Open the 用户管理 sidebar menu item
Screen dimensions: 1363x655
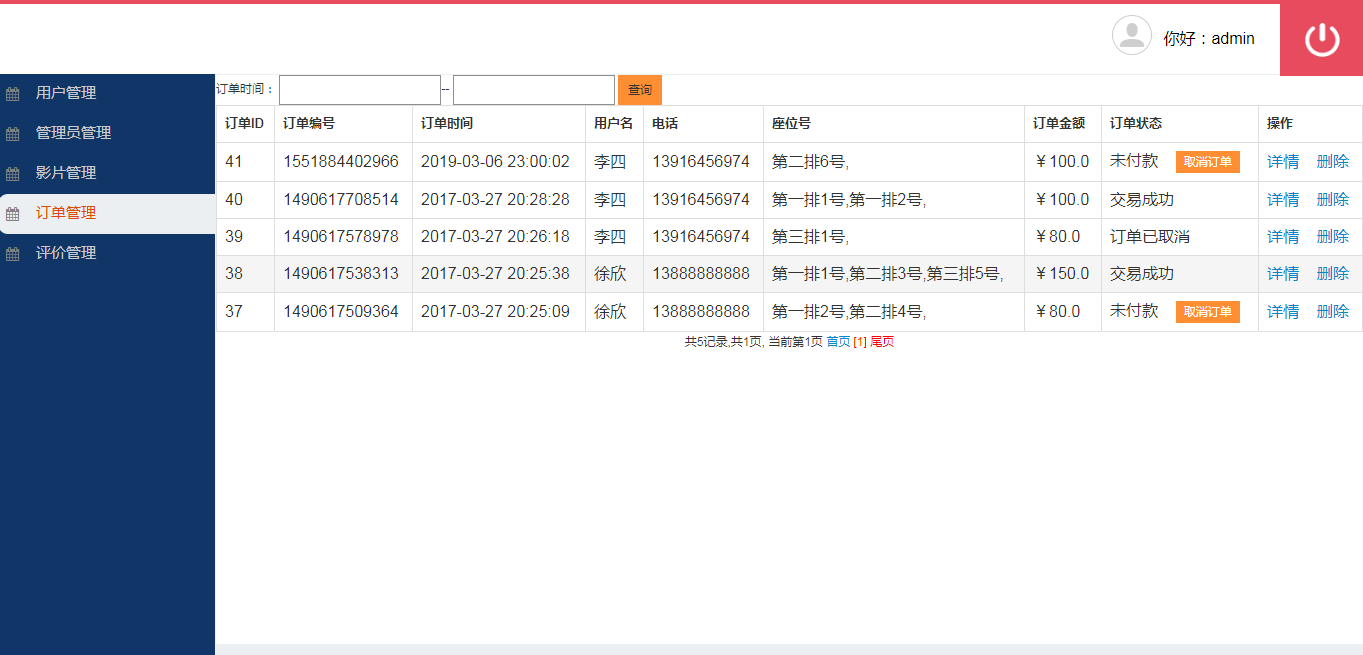[x=66, y=92]
